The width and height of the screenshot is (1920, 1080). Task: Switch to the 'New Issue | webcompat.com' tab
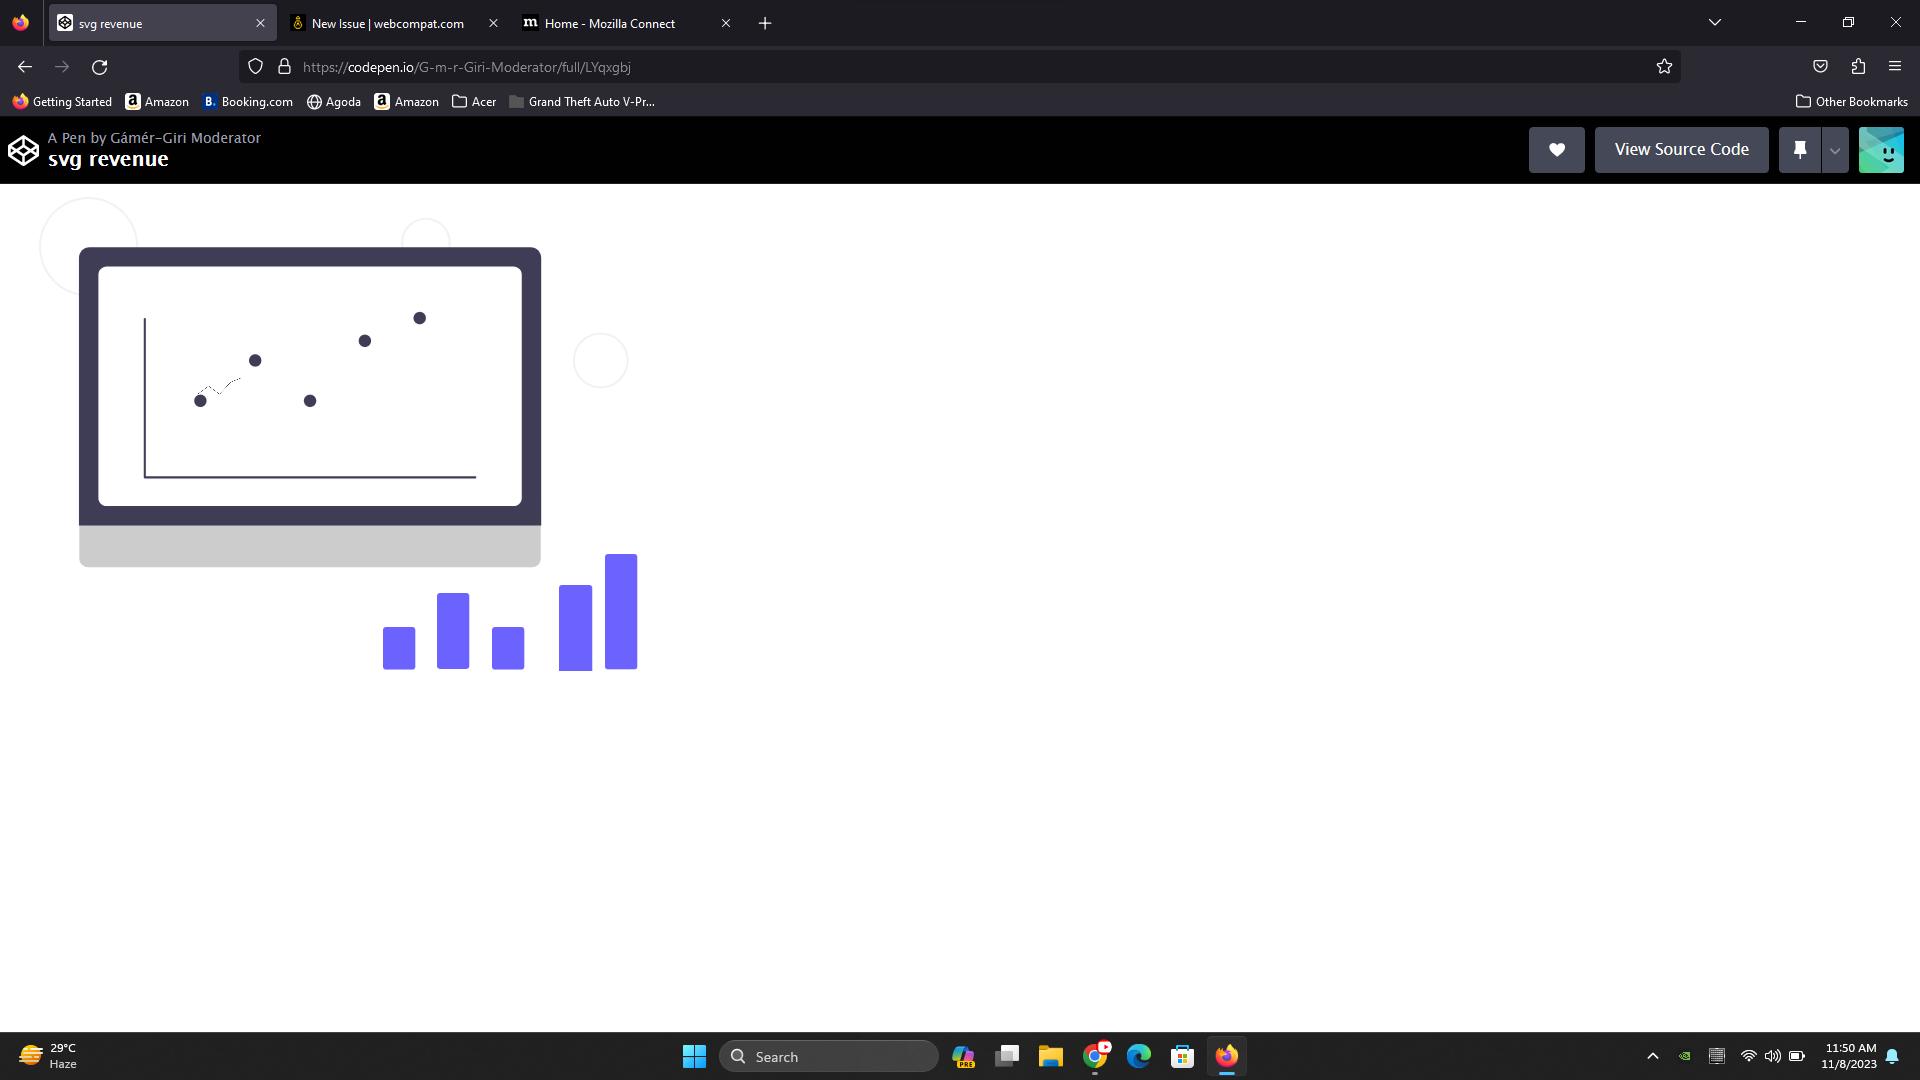(387, 23)
